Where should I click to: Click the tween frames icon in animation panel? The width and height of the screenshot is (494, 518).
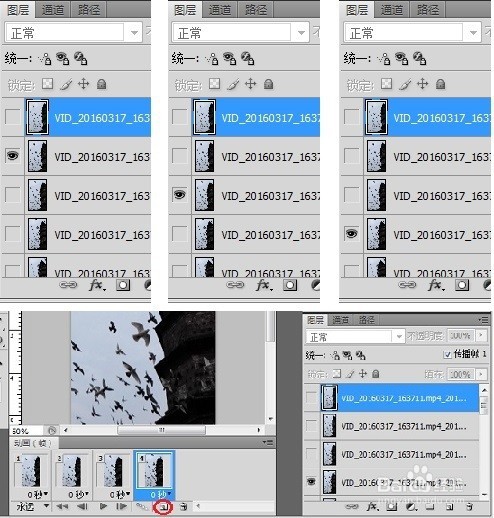[x=142, y=507]
